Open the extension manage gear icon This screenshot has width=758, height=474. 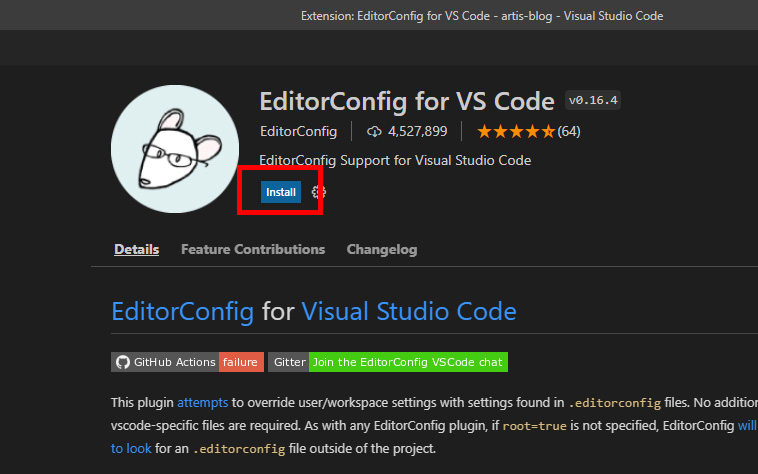point(318,192)
